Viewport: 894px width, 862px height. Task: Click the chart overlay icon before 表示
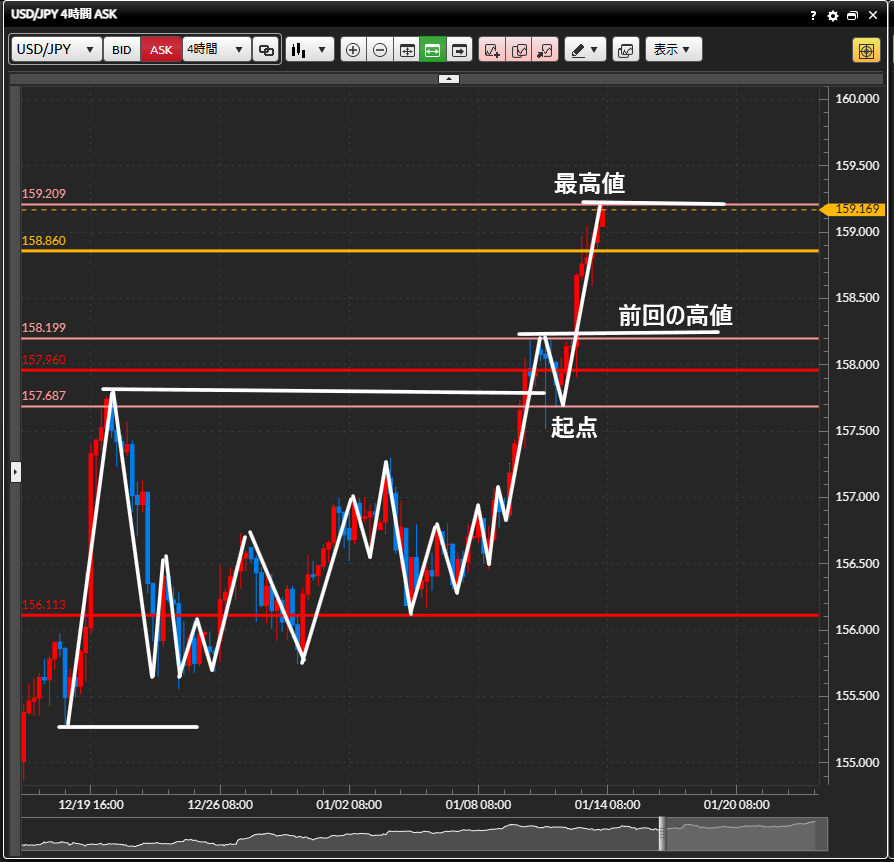tap(625, 49)
